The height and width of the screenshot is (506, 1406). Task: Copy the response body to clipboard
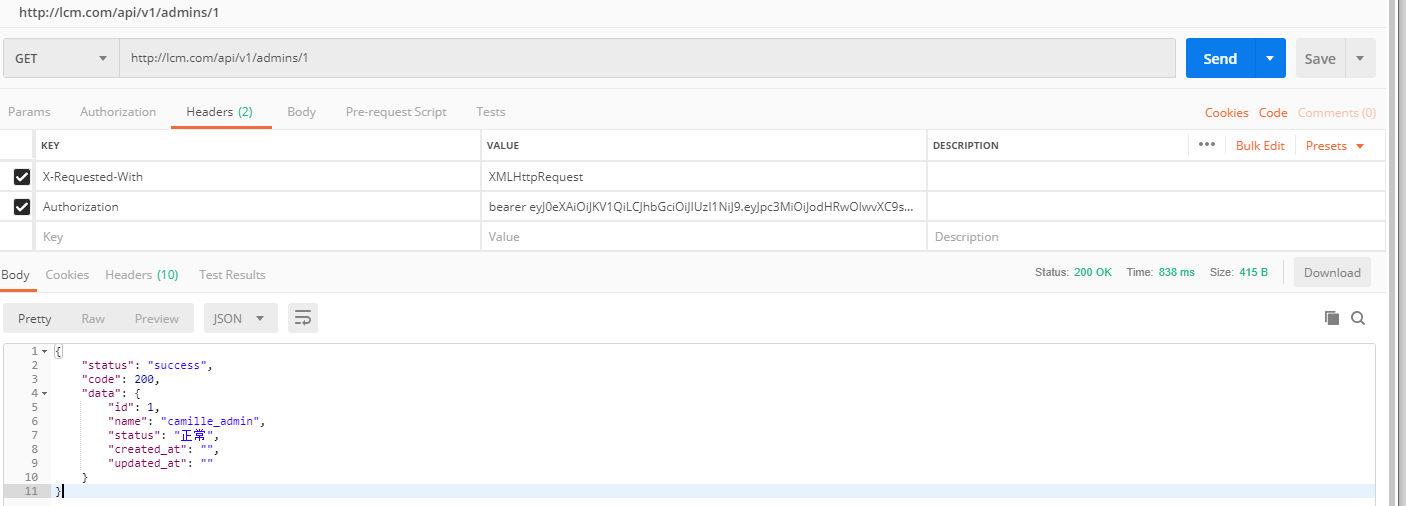(1331, 318)
